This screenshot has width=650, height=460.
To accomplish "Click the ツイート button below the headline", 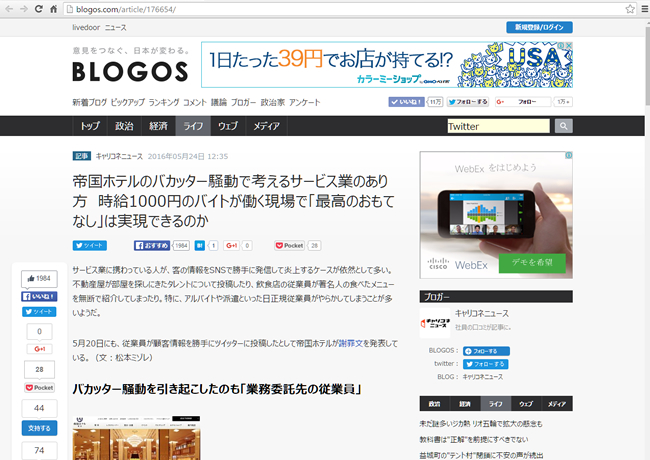I will pos(90,245).
